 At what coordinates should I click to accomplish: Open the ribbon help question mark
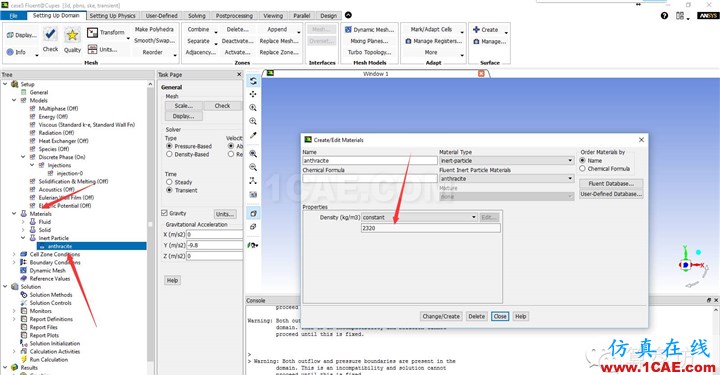tap(664, 16)
